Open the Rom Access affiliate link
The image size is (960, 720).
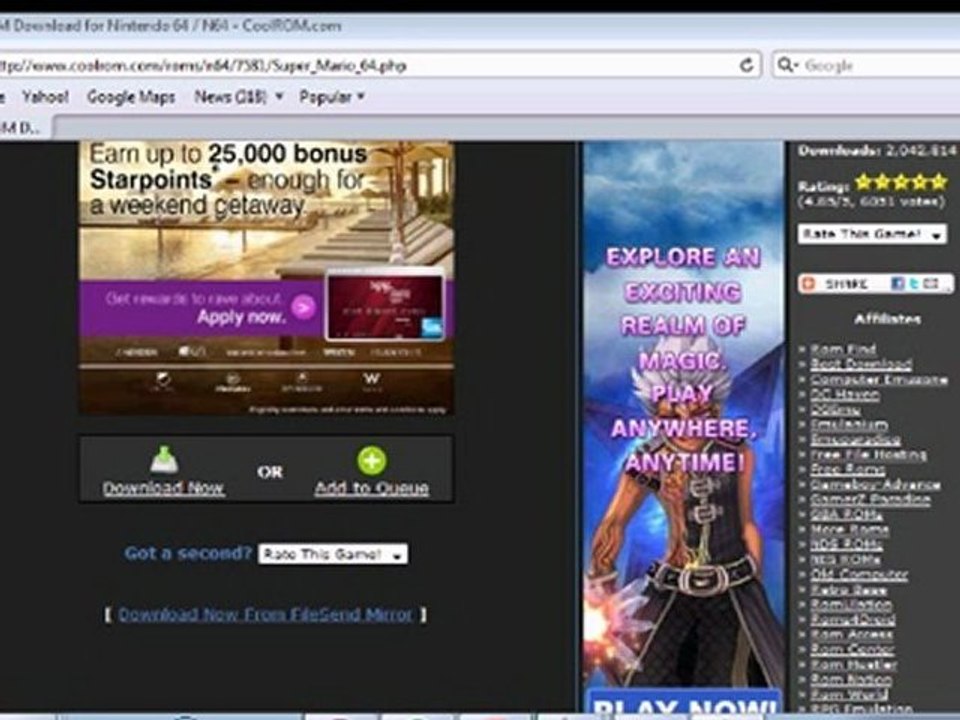click(852, 634)
